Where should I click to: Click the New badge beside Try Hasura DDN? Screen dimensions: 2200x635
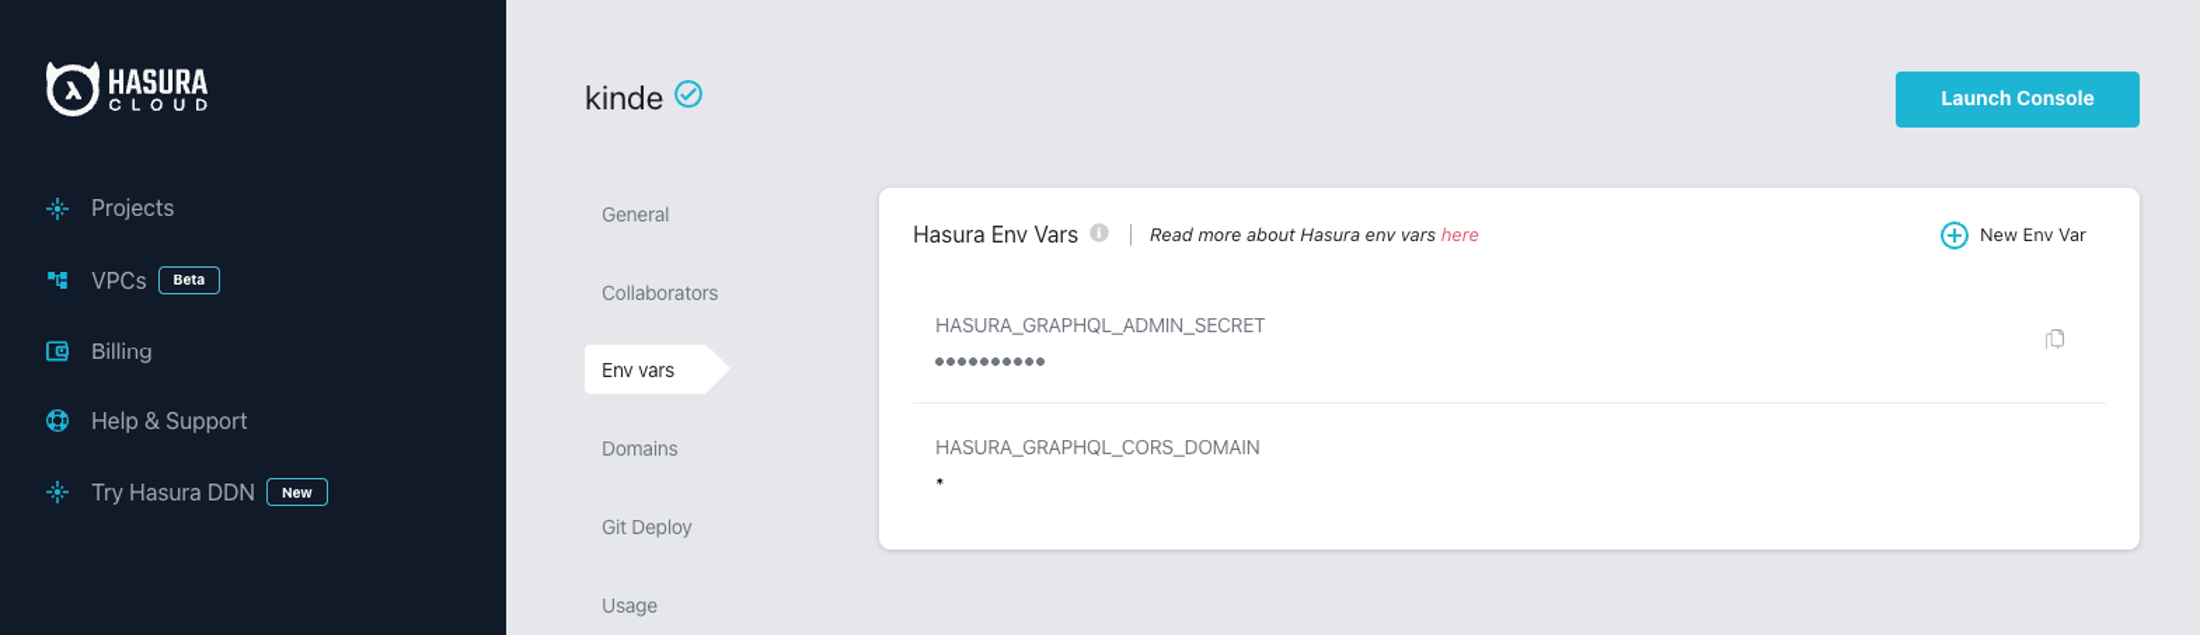(x=297, y=492)
